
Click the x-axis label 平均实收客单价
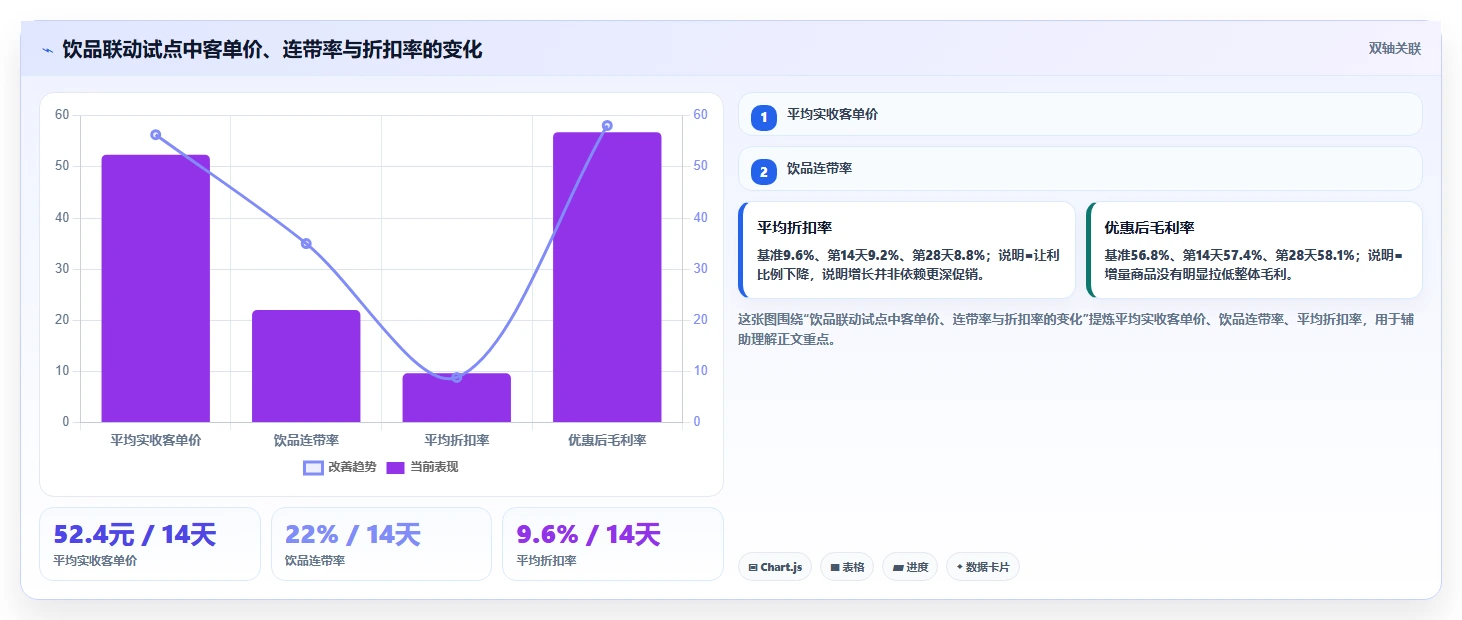click(x=156, y=440)
